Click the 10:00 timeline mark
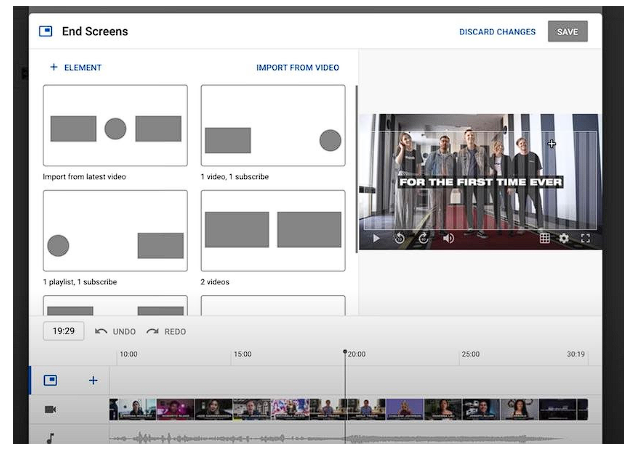Image resolution: width=634 pixels, height=456 pixels. (x=128, y=354)
